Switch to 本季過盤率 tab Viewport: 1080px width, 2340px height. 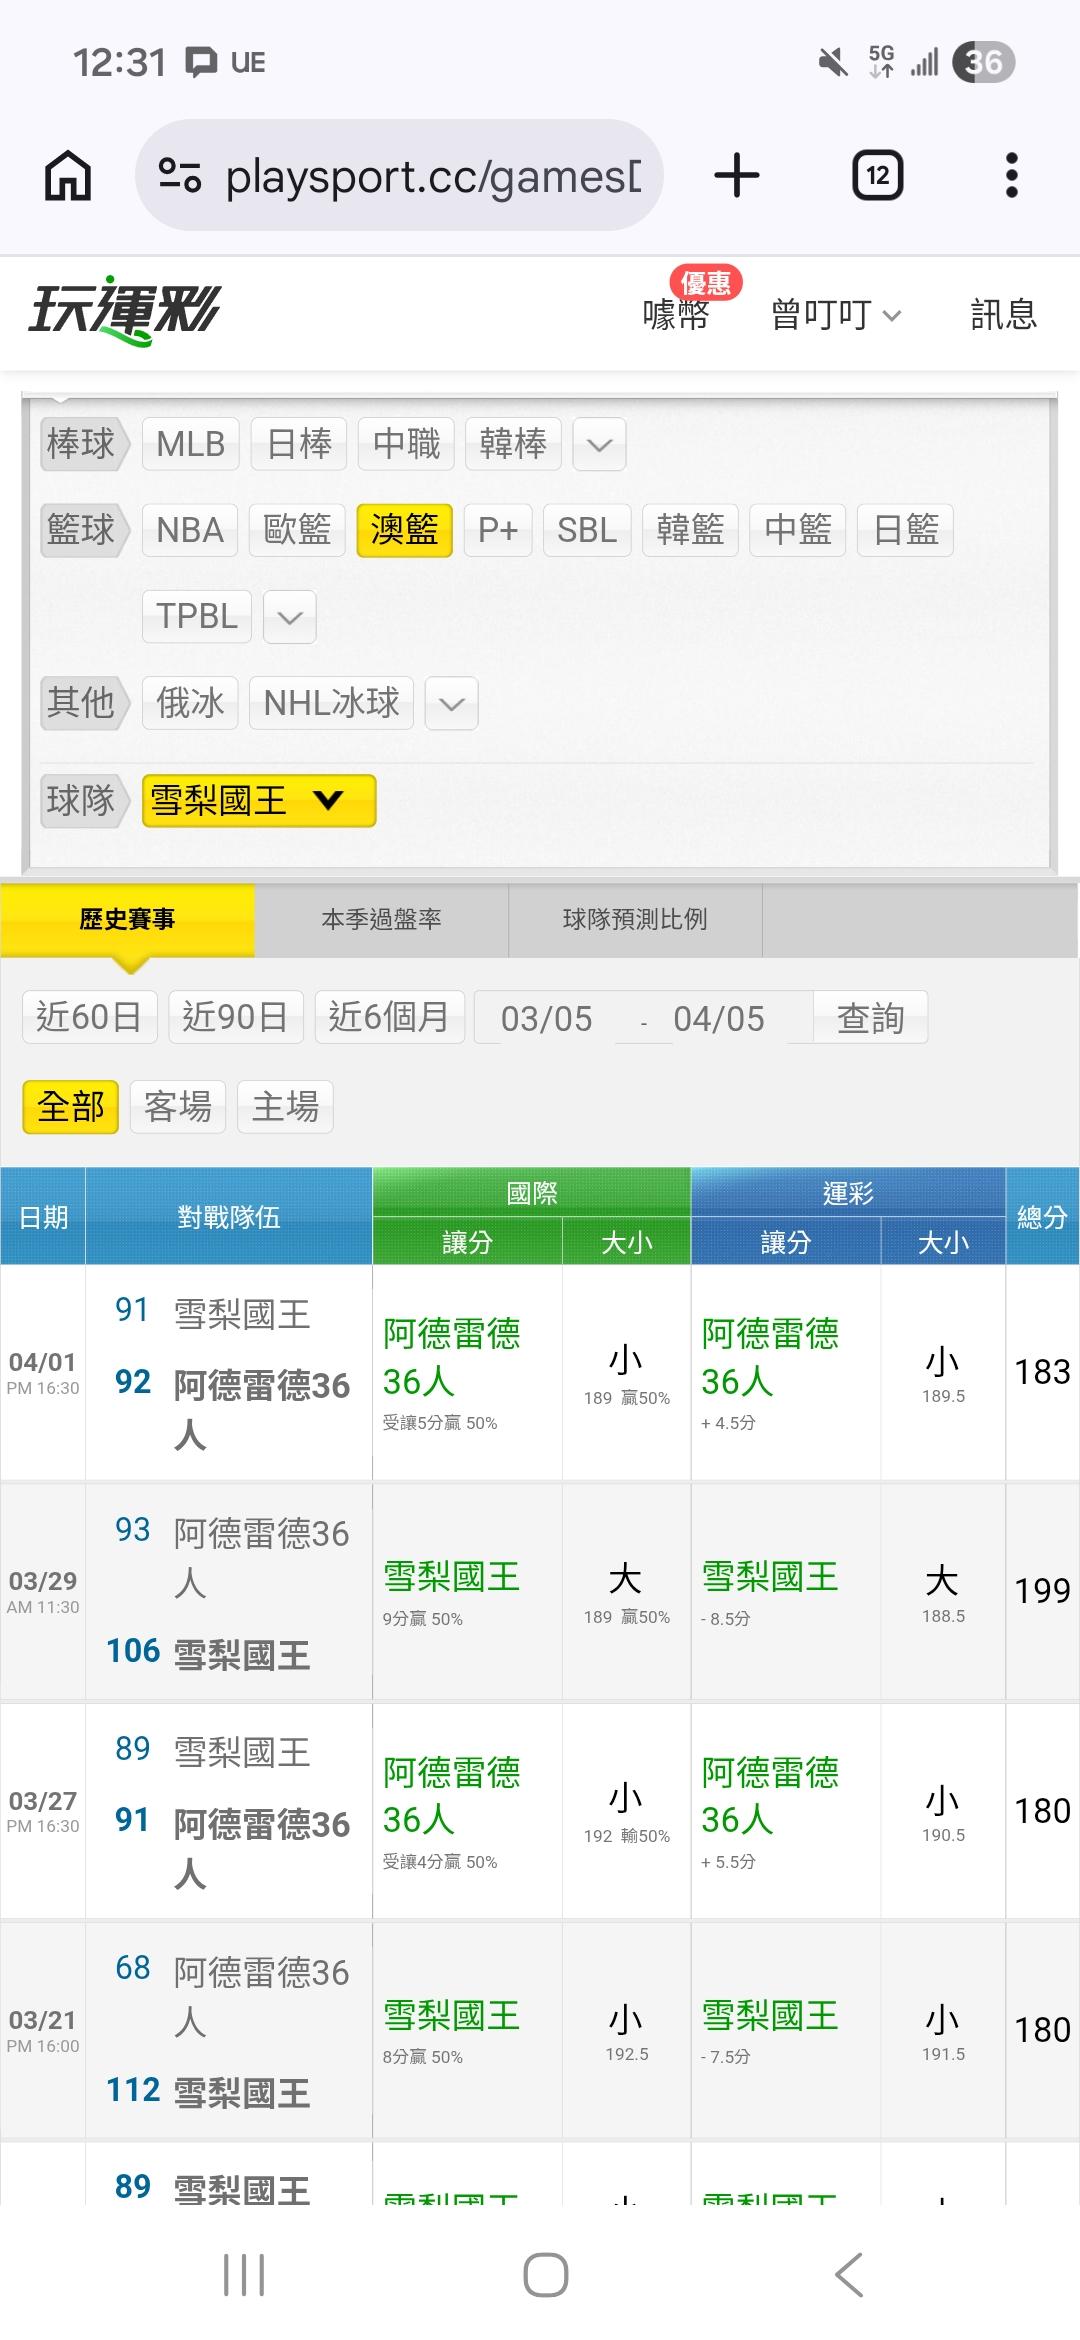(x=381, y=919)
